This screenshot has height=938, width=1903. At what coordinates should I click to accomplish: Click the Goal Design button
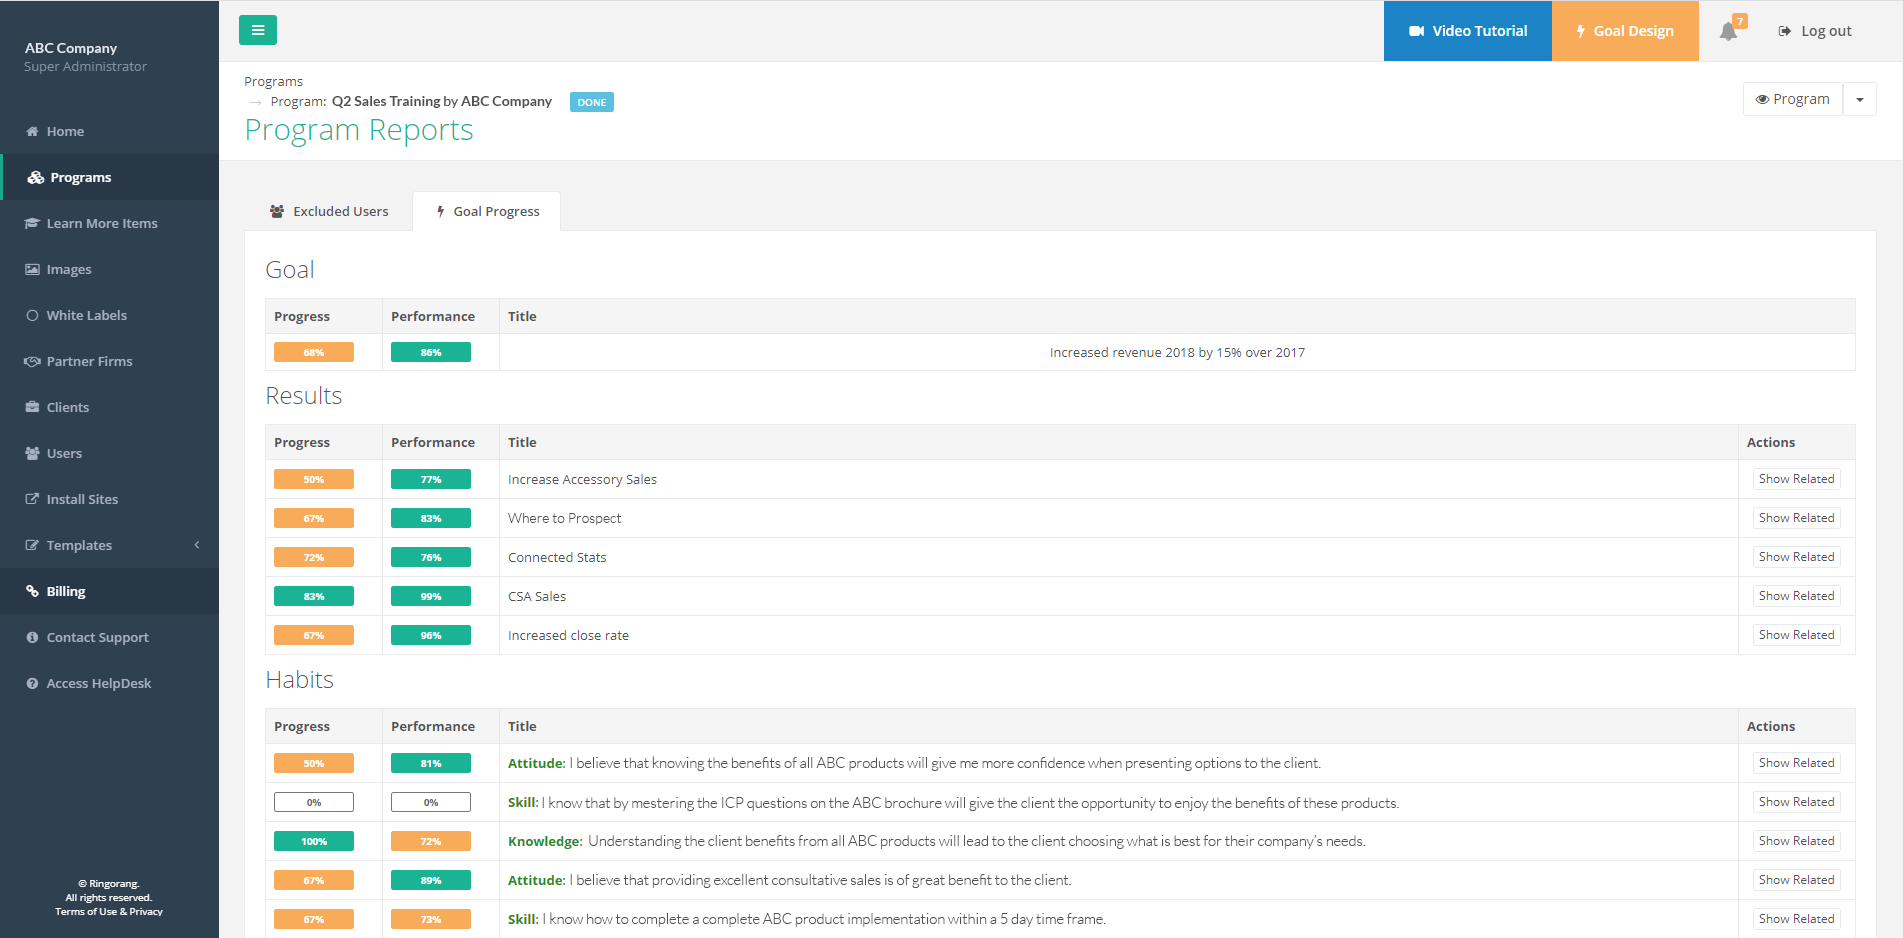(1625, 31)
